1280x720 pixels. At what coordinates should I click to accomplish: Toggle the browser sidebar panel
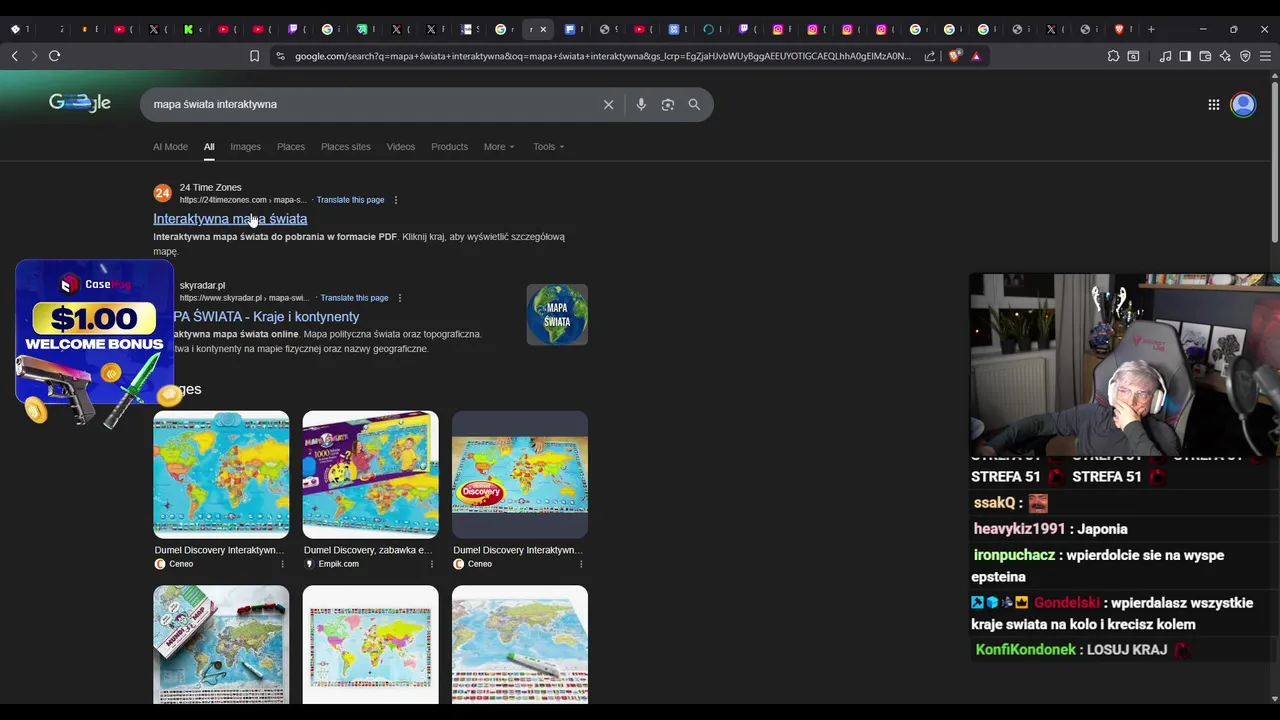click(x=1185, y=56)
